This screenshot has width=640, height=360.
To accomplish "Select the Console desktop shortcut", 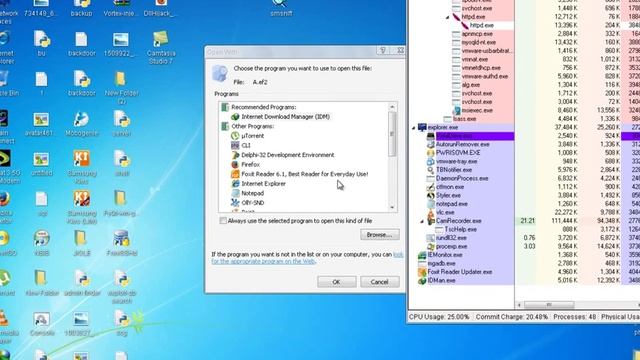I will point(42,324).
